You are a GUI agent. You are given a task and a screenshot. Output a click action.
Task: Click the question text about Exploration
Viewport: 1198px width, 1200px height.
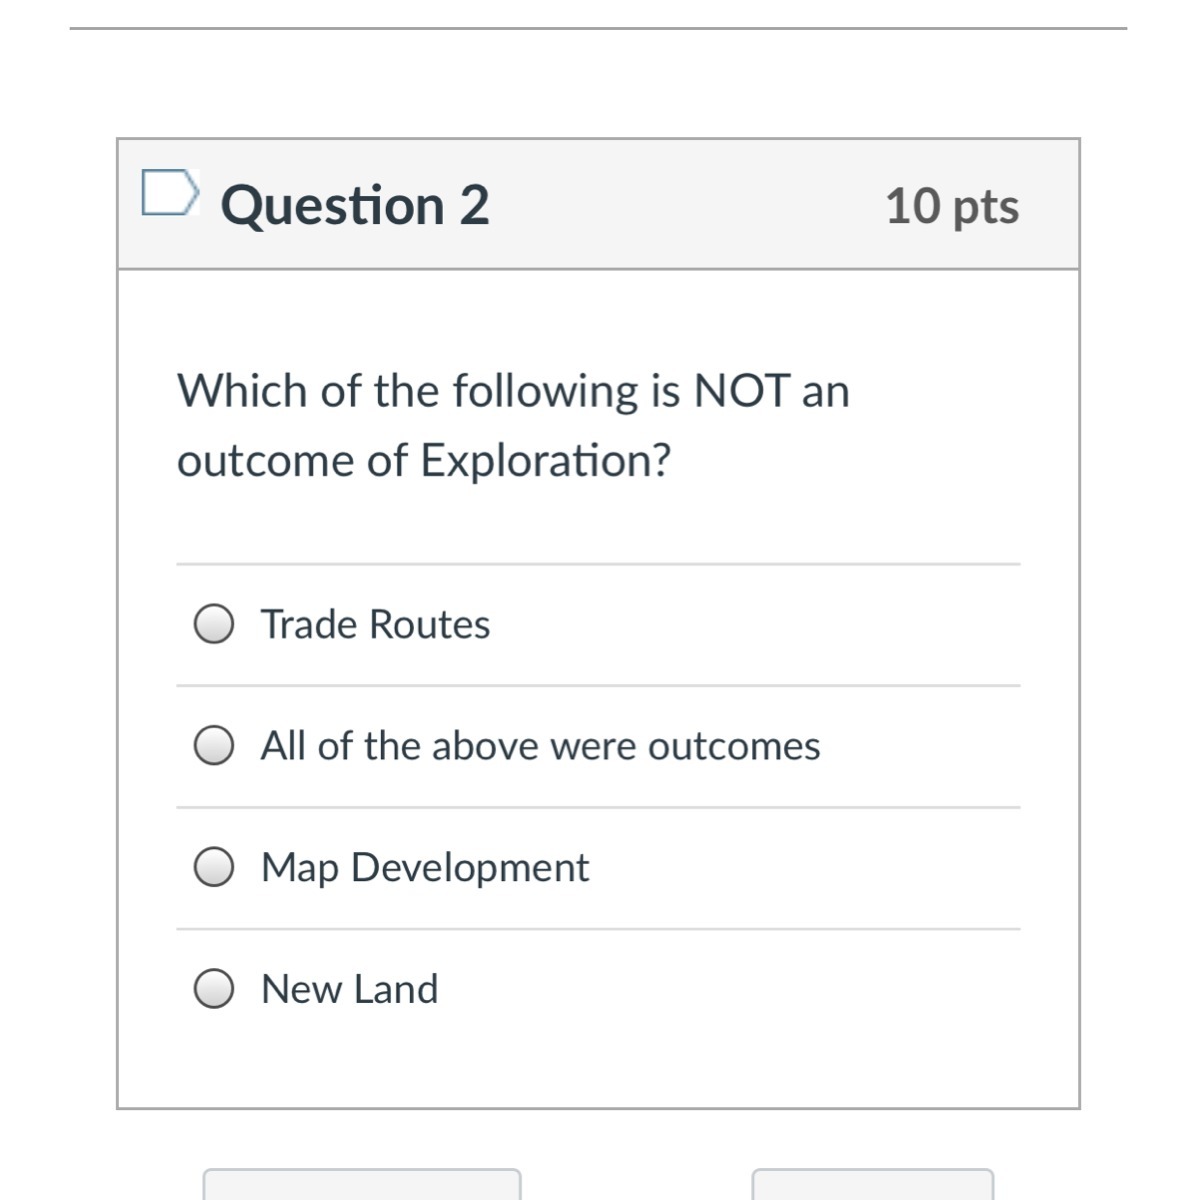click(x=512, y=425)
